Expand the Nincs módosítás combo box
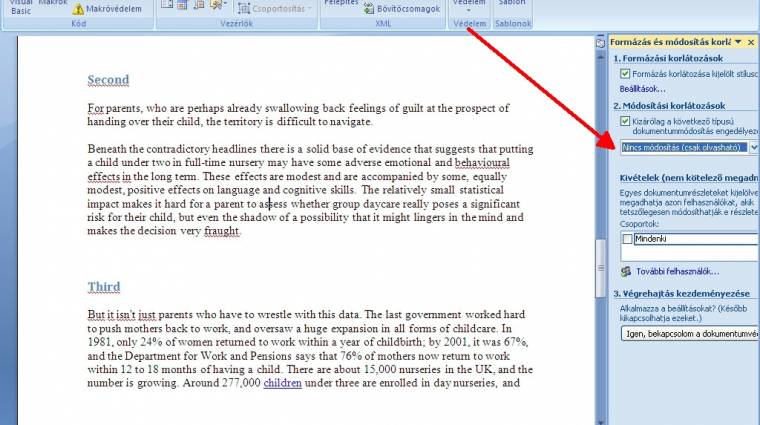Screen dimensions: 760x425 [753, 147]
